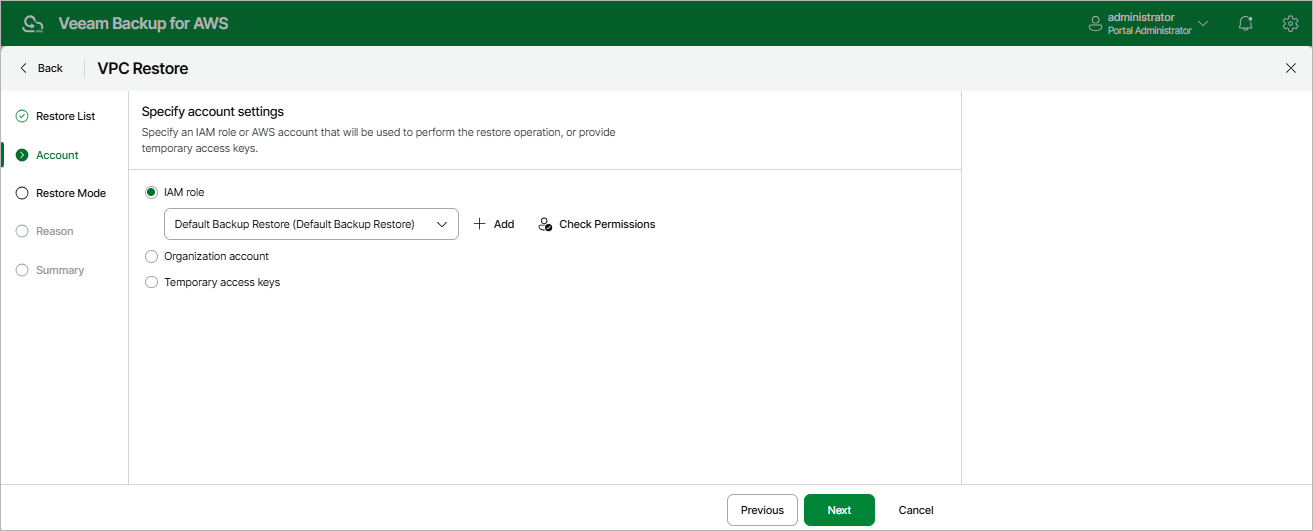Select the IAM role radio button
Image resolution: width=1313 pixels, height=531 pixels.
pyautogui.click(x=152, y=191)
